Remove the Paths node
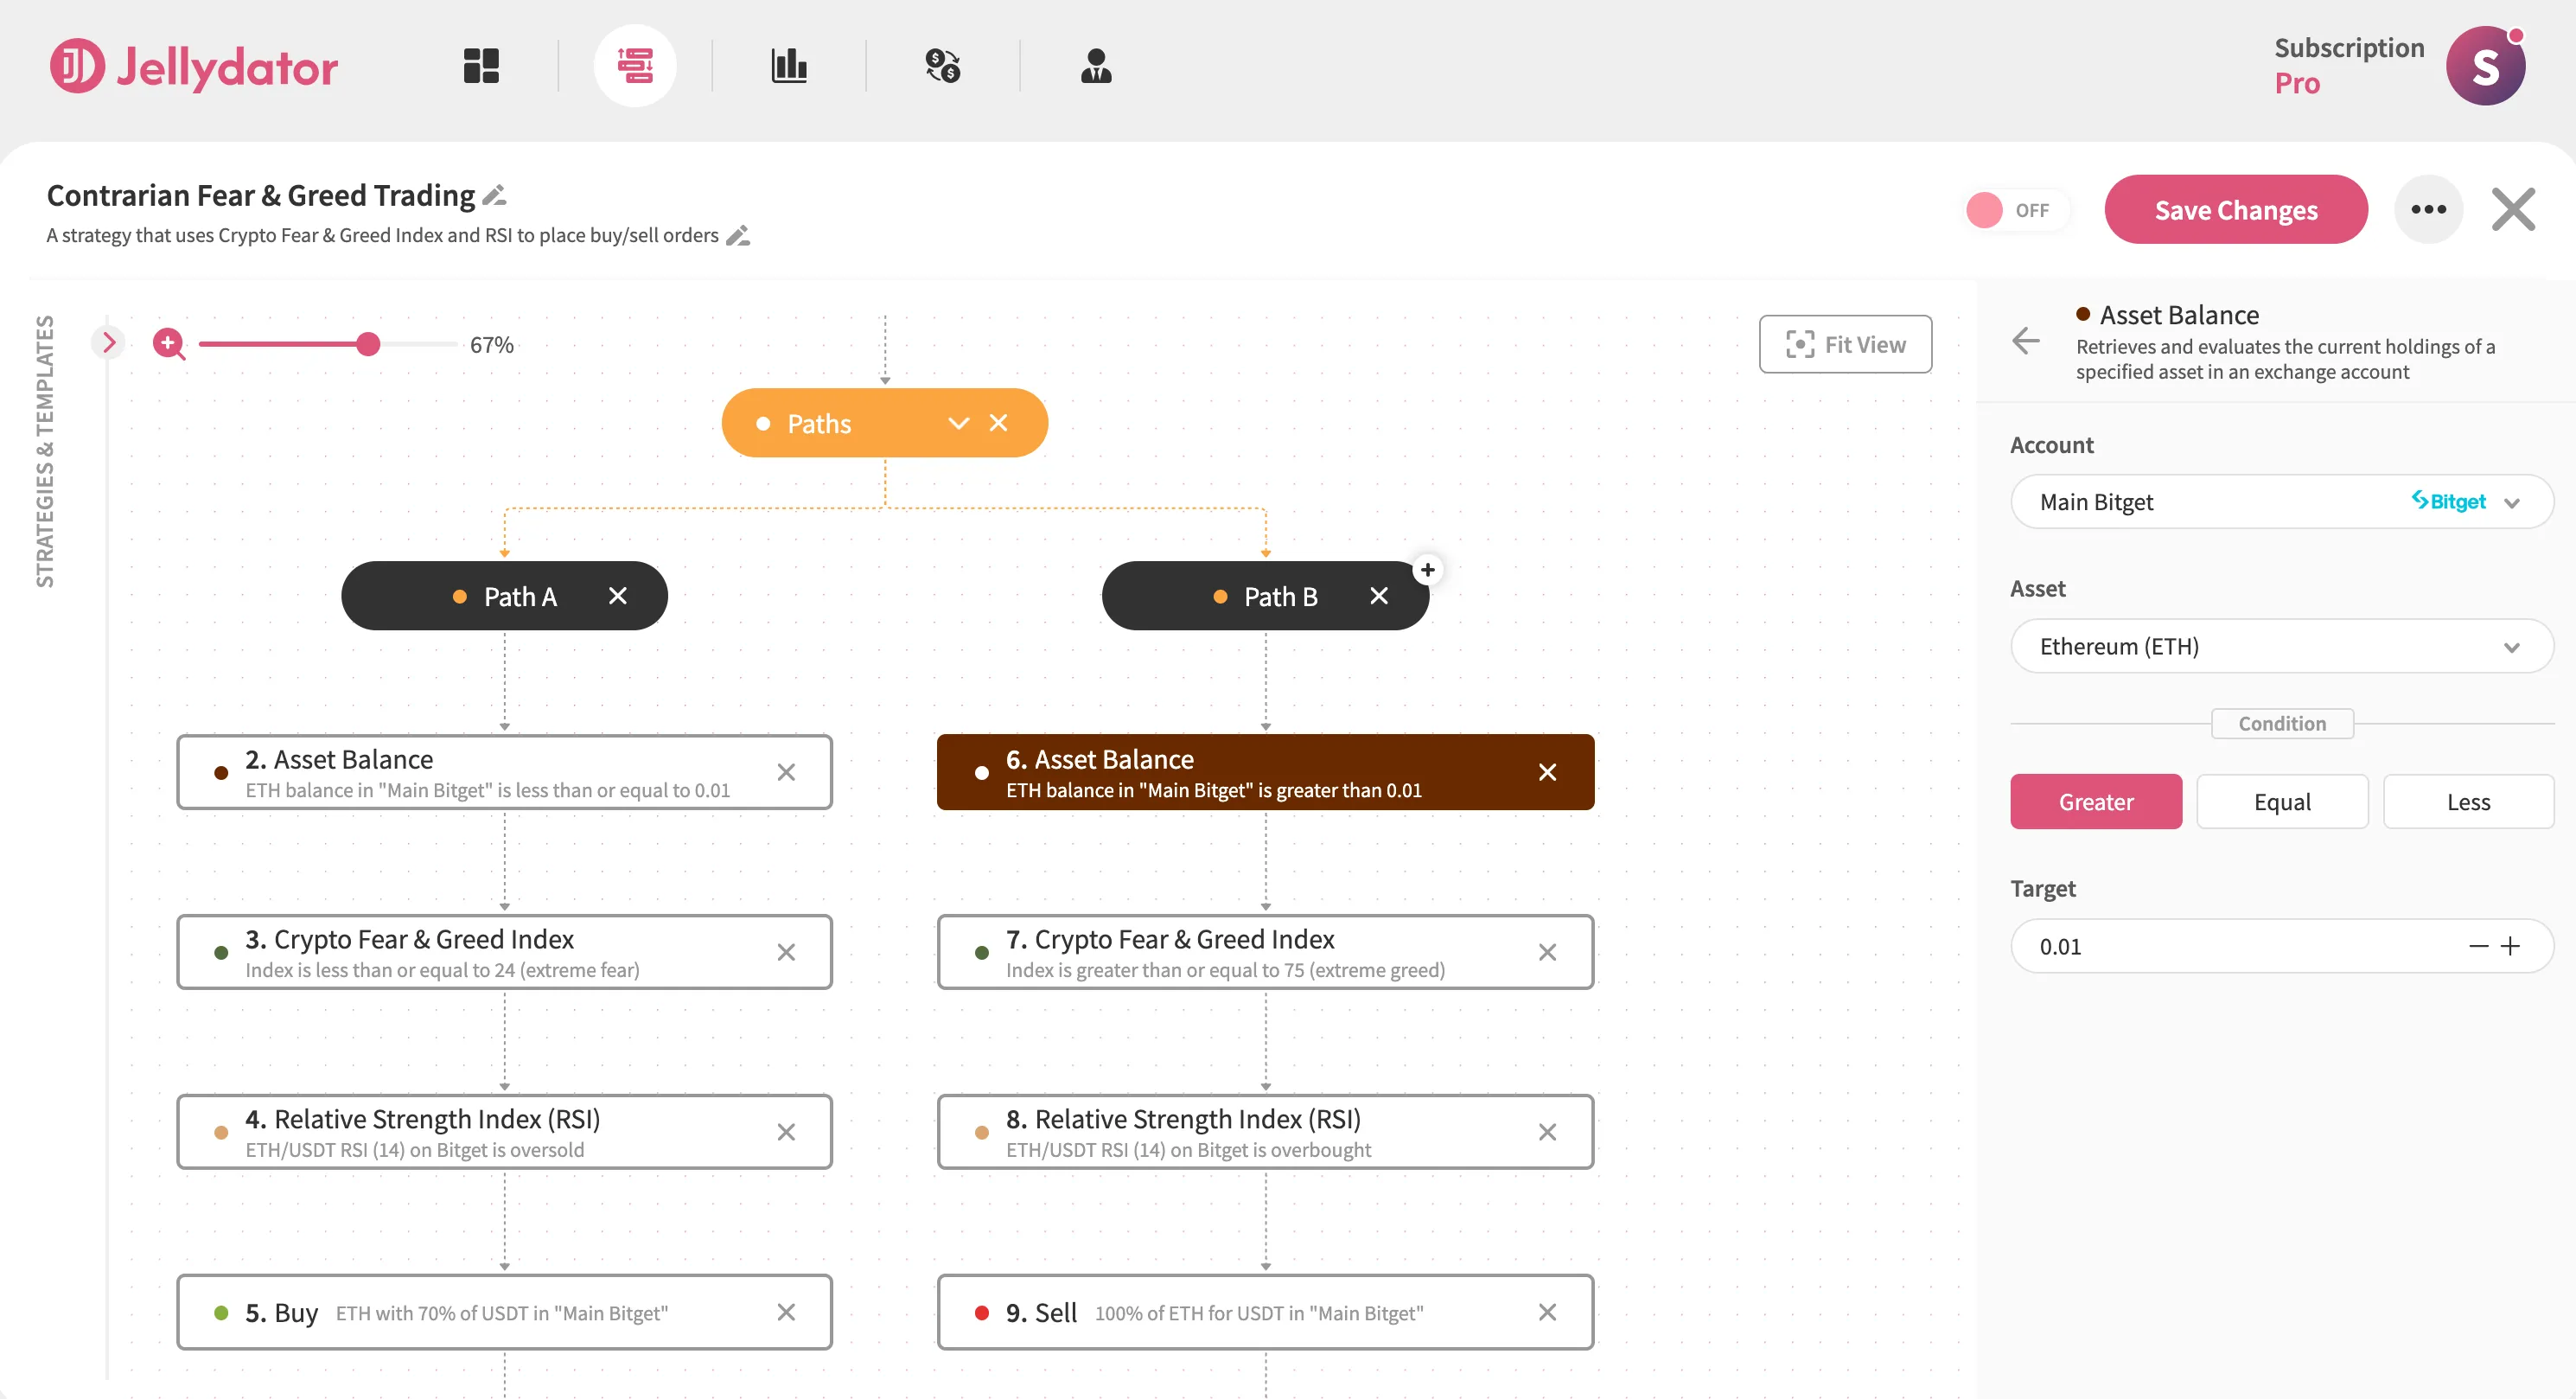Viewport: 2576px width, 1399px height. point(998,423)
